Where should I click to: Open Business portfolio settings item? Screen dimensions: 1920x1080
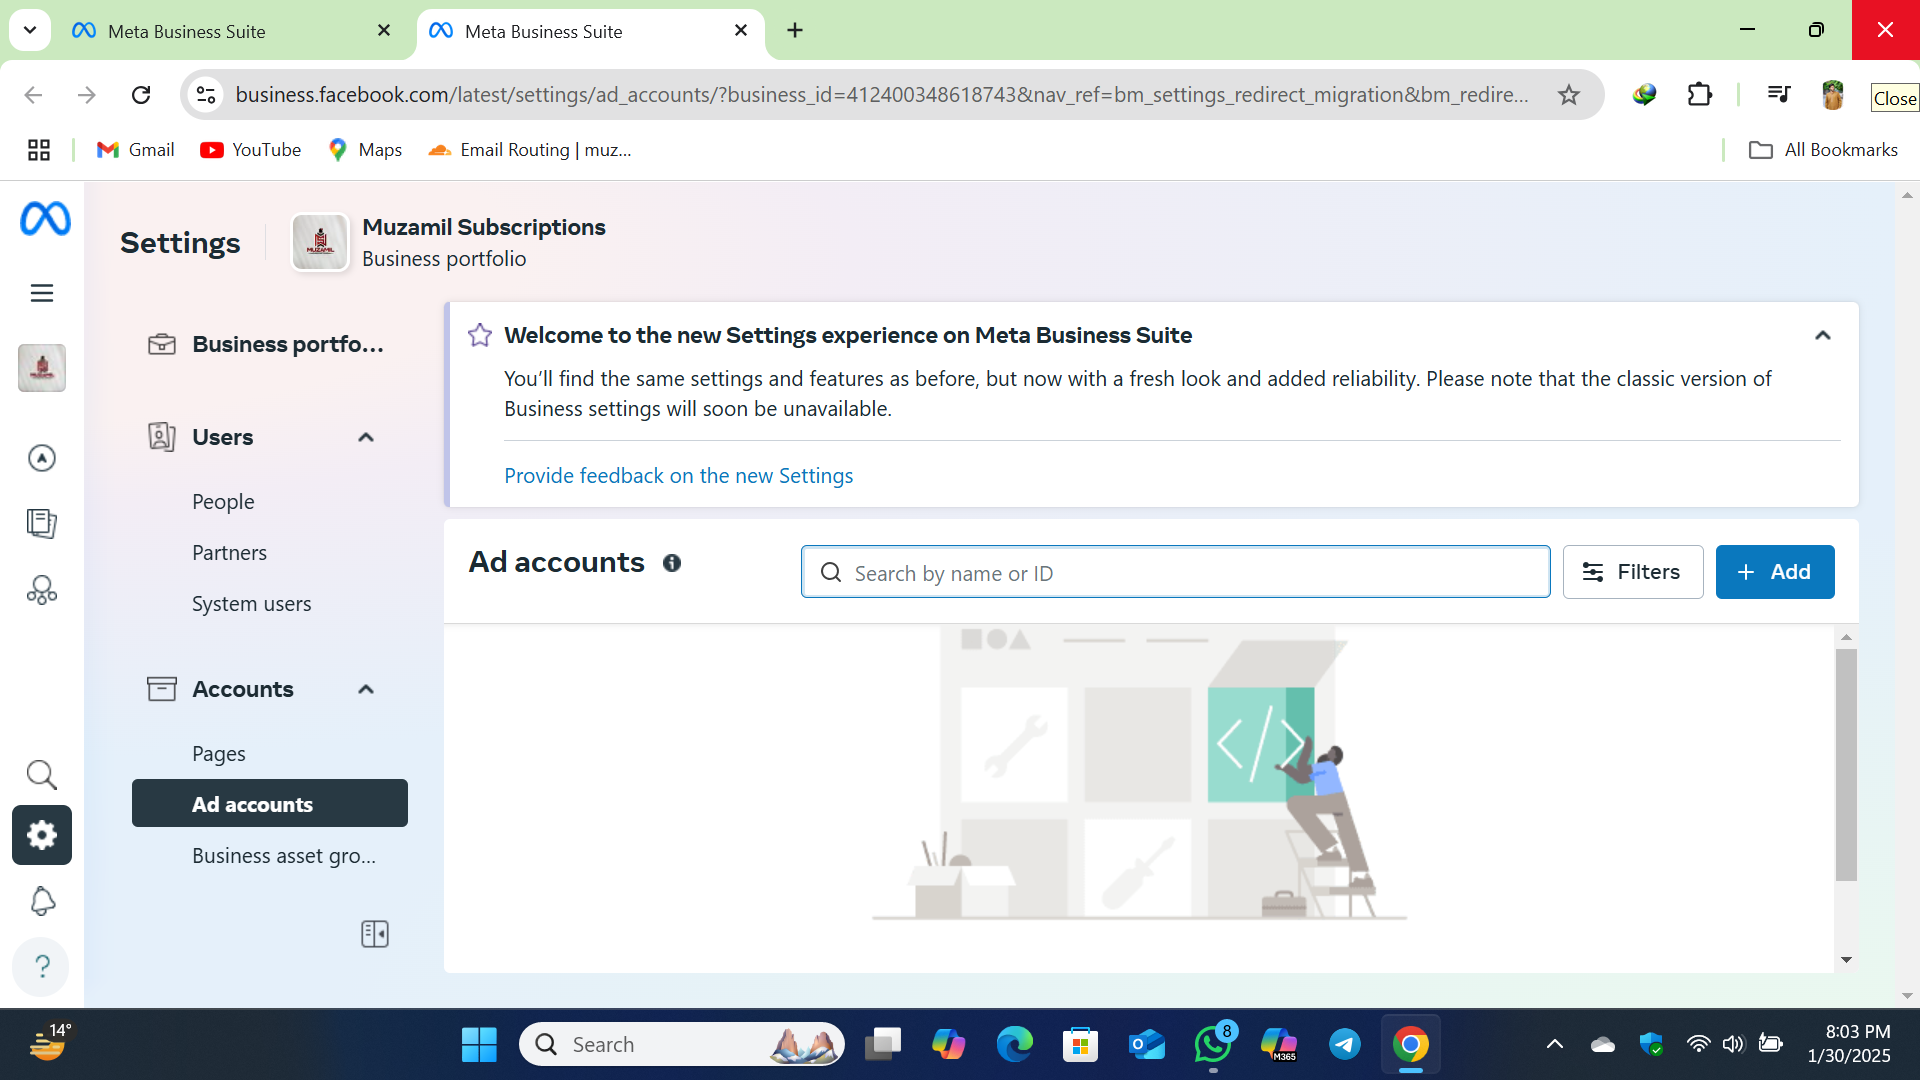click(270, 344)
